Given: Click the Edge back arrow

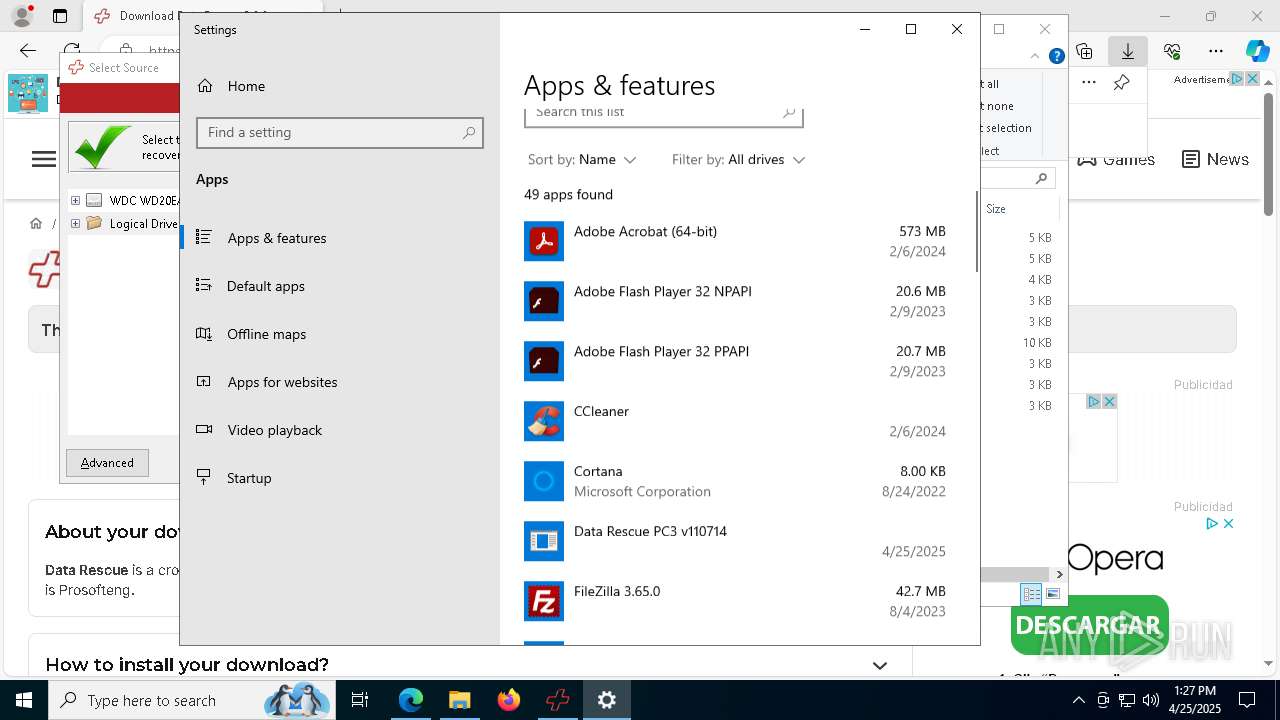Looking at the screenshot, I should tap(28, 50).
